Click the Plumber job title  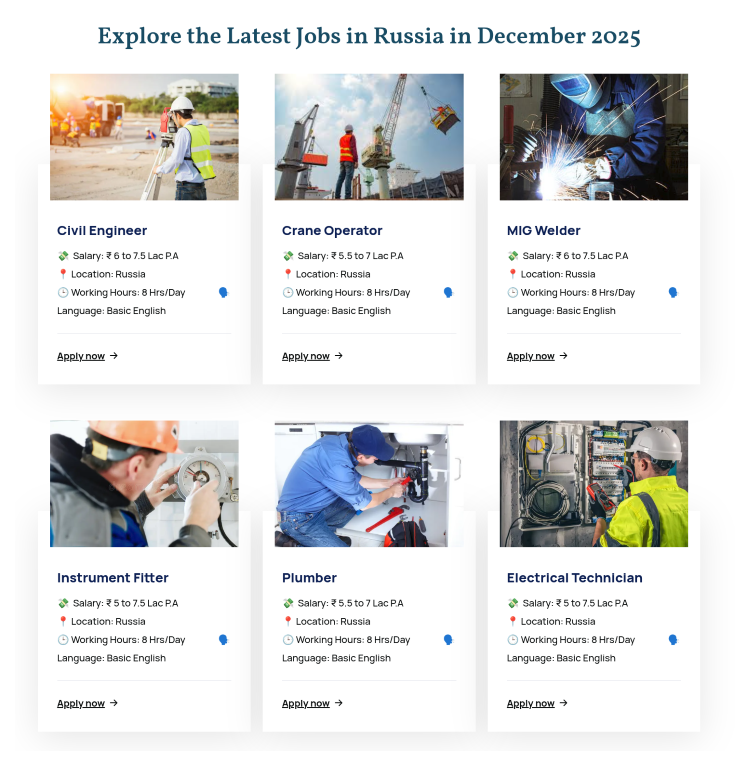pos(309,578)
